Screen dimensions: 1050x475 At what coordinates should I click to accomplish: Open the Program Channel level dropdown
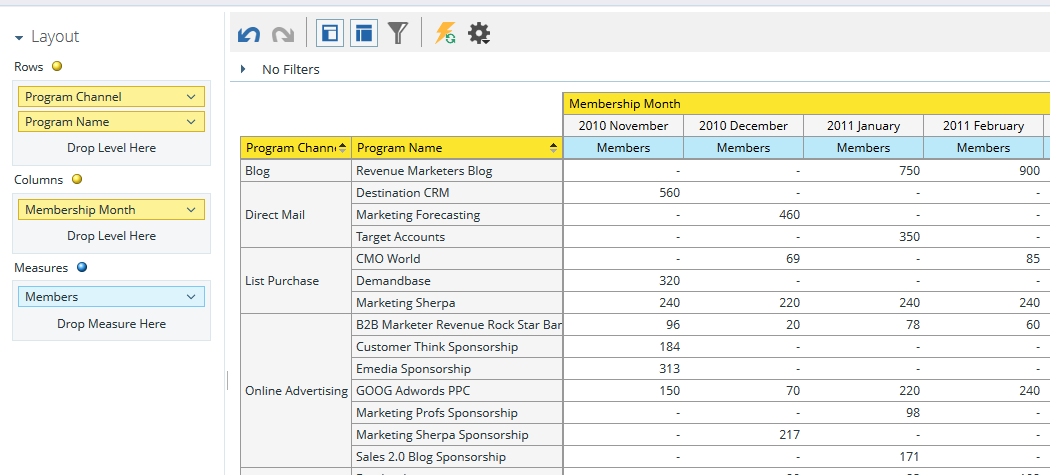191,97
